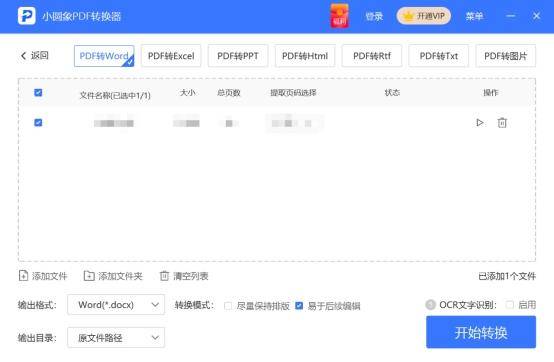Start conversion with the row's play icon

click(479, 123)
